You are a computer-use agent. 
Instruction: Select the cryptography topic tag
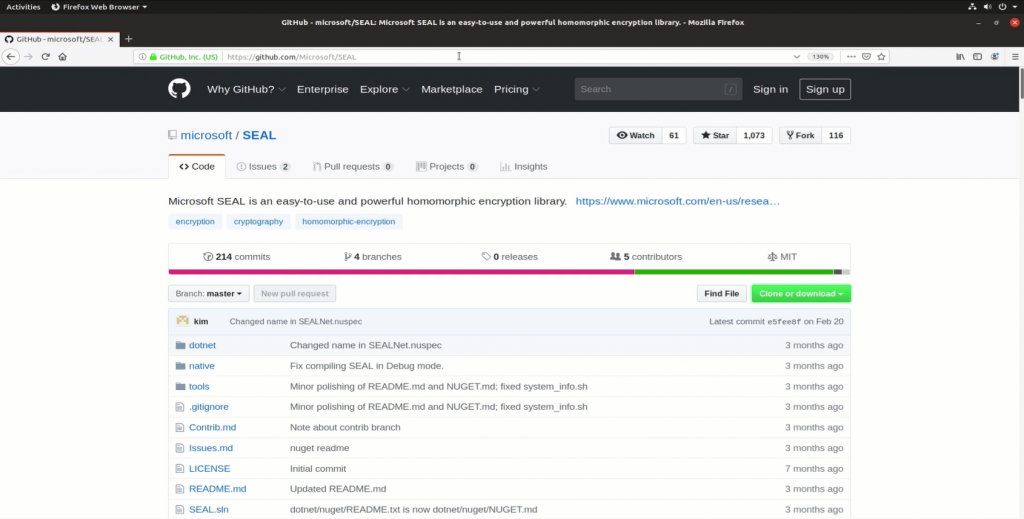click(259, 221)
